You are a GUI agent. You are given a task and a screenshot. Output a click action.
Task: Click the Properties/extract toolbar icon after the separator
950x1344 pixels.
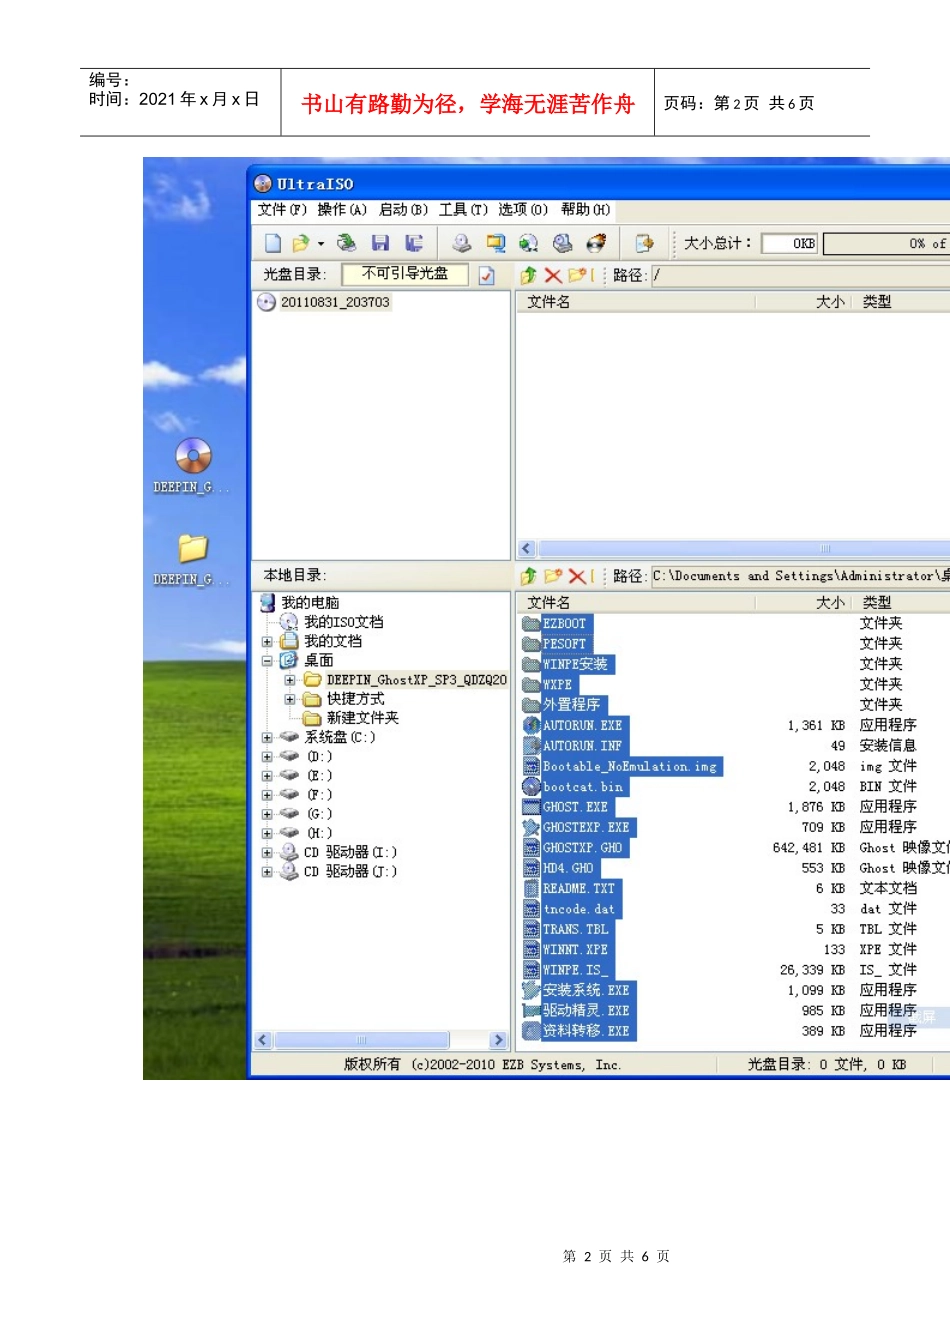[645, 243]
